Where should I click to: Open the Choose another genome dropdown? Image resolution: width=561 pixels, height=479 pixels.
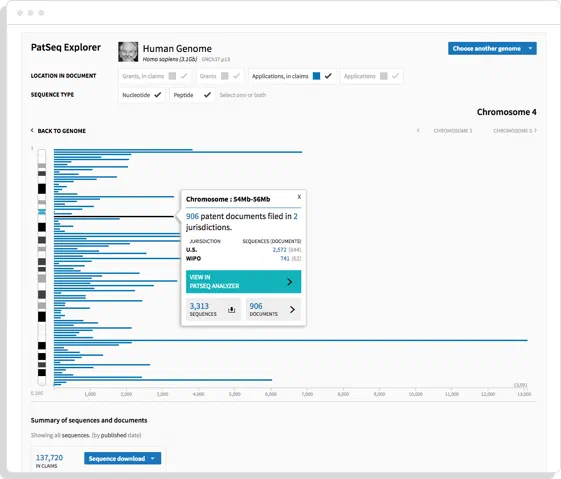pos(492,48)
